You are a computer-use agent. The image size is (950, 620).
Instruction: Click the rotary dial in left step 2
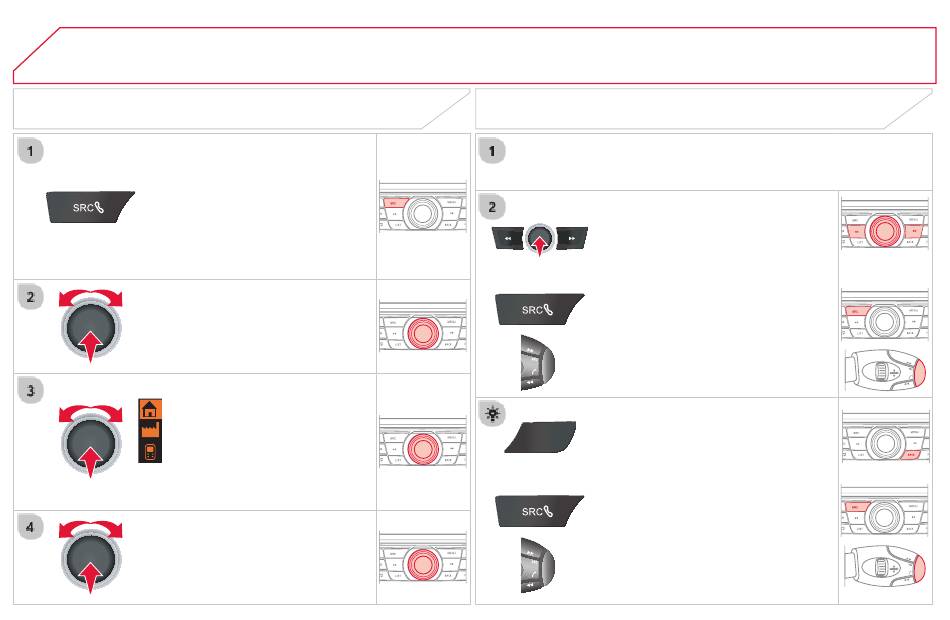(91, 327)
